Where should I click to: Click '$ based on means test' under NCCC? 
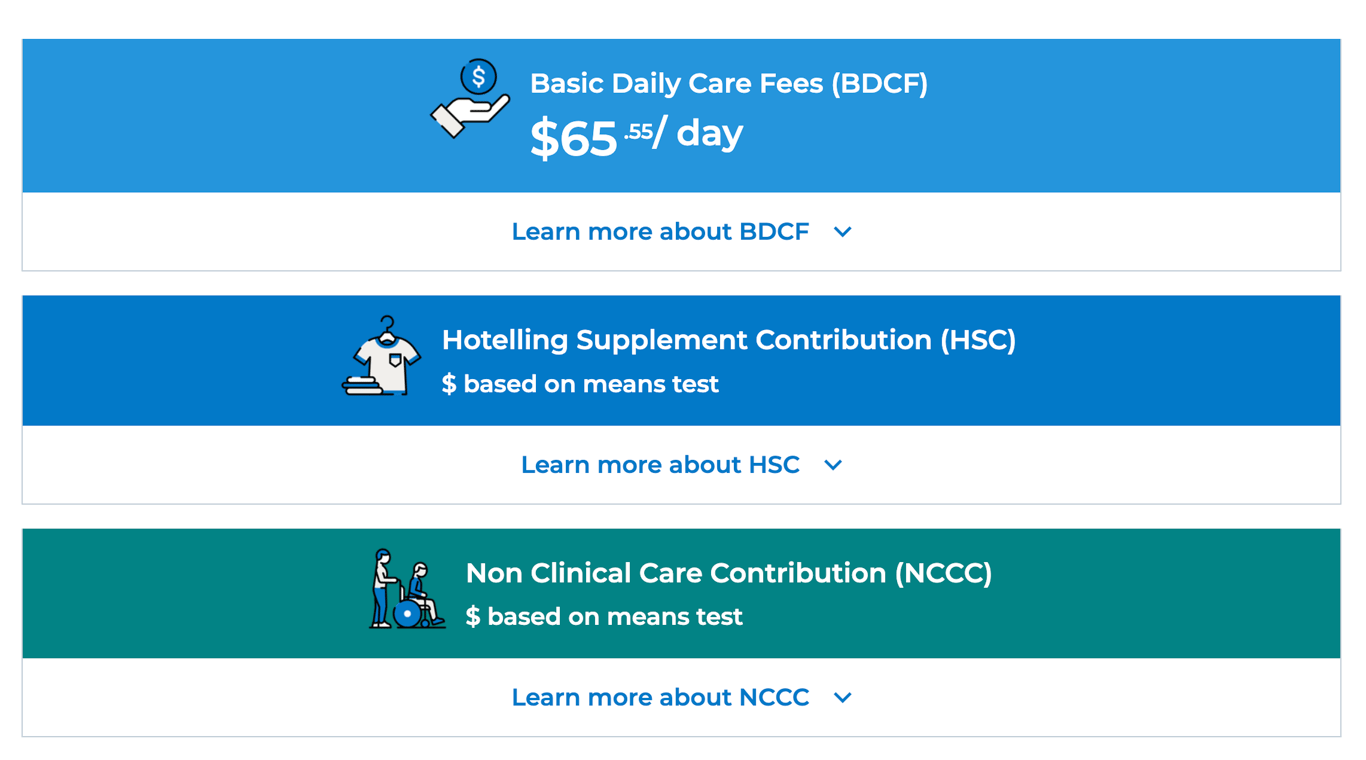[x=604, y=617]
